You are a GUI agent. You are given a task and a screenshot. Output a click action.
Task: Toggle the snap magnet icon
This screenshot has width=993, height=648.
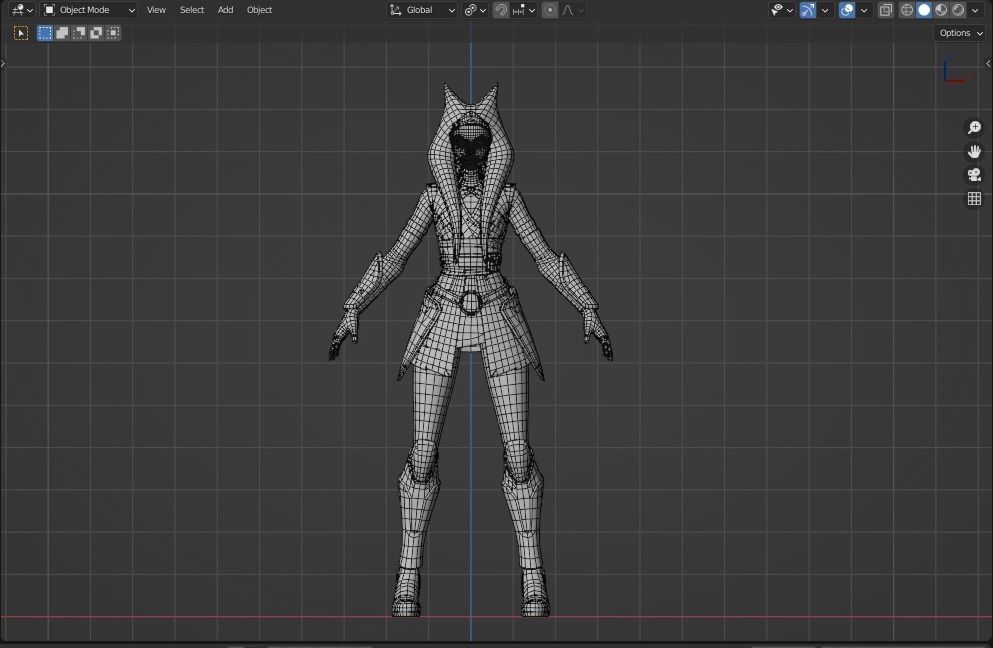pyautogui.click(x=500, y=10)
